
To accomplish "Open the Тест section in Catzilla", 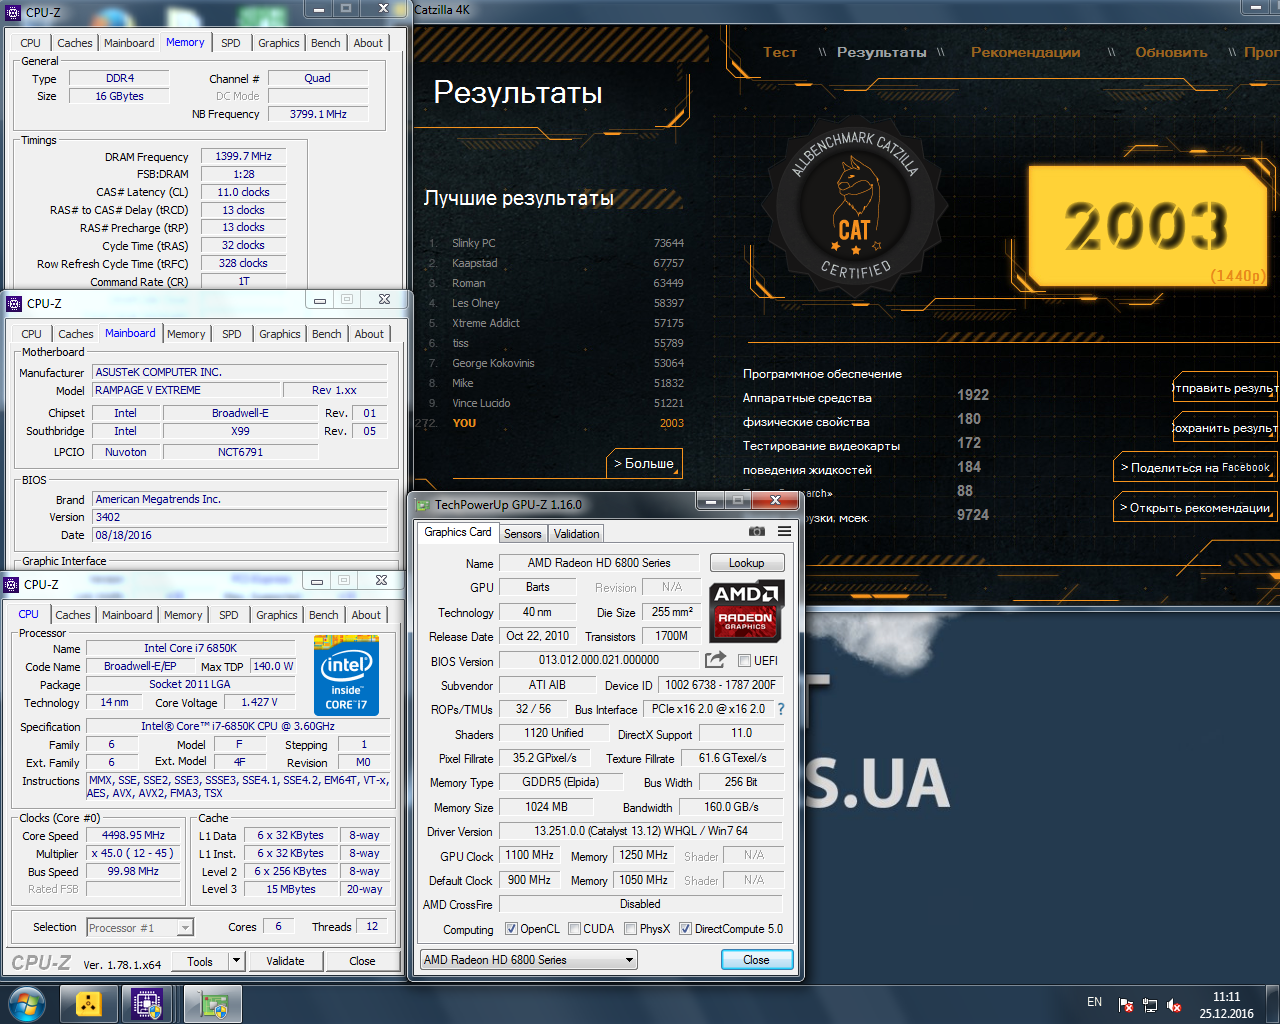I will (x=780, y=52).
